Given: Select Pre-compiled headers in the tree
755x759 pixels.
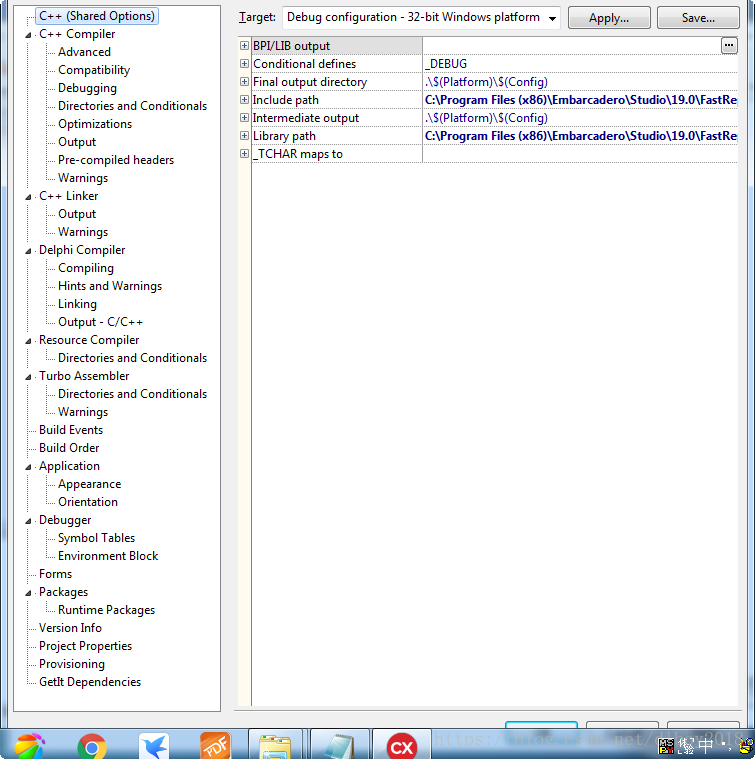Looking at the screenshot, I should click(x=116, y=160).
